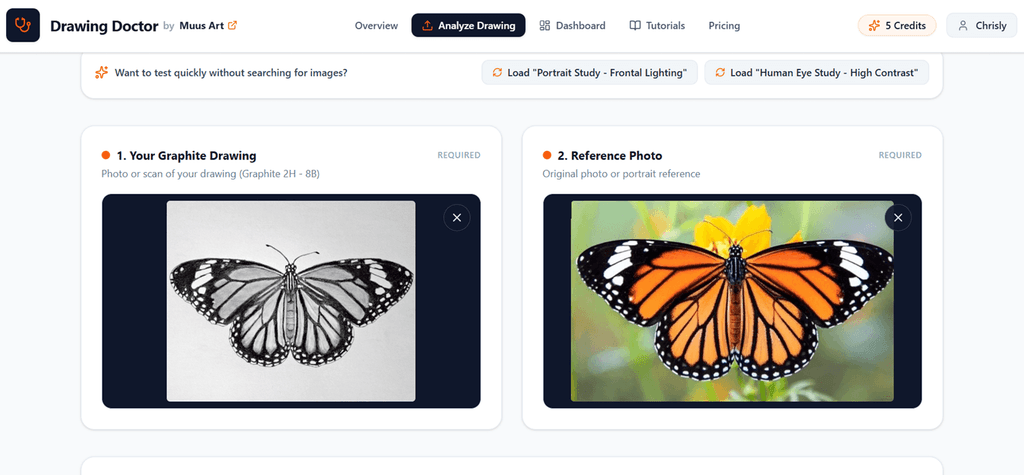Select the Analyze Drawing tab

pos(468,25)
